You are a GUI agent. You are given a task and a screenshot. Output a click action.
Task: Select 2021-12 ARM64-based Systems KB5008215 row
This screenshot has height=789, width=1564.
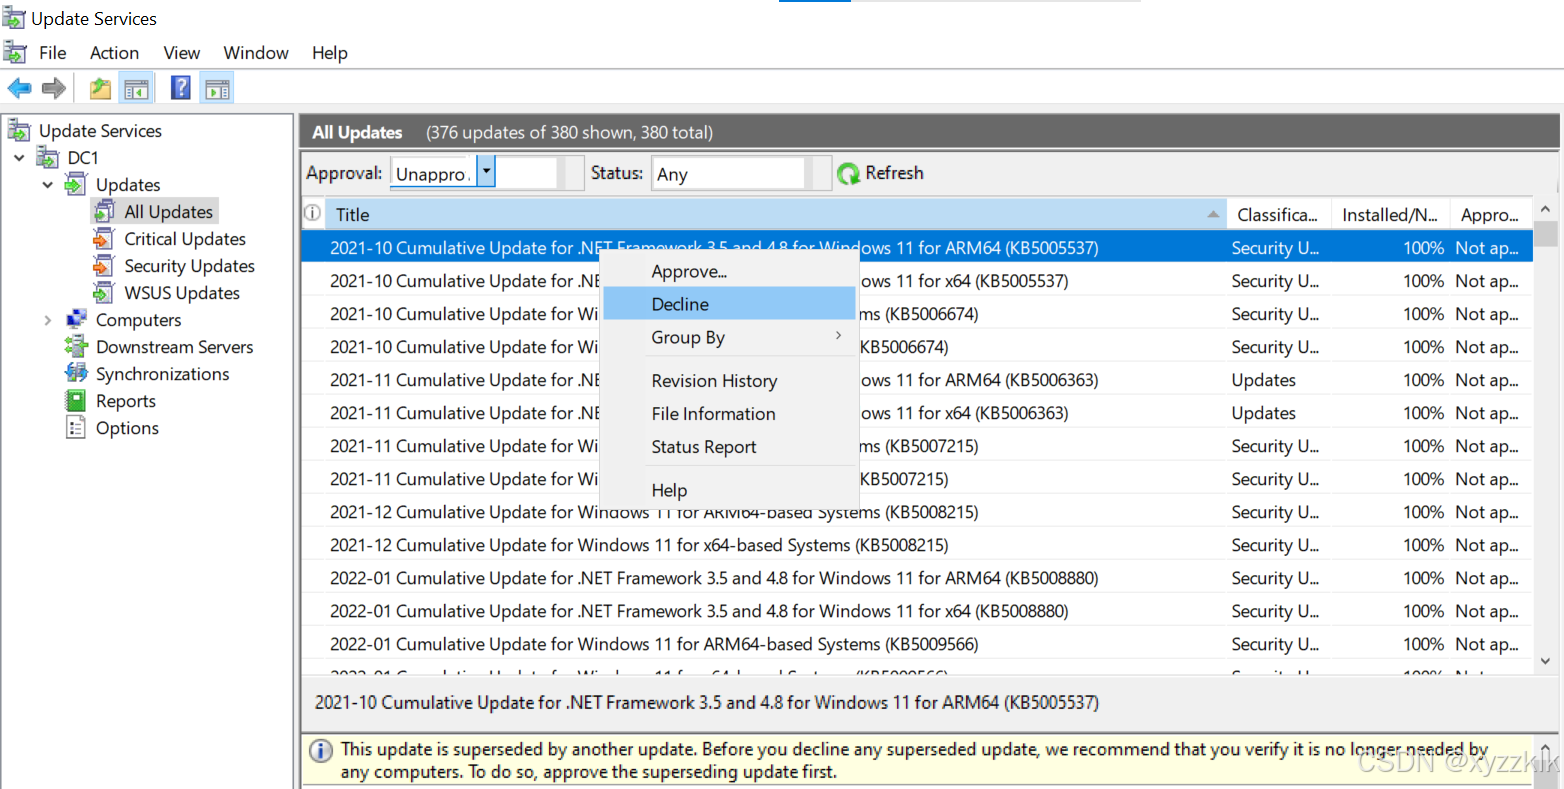coord(917,512)
